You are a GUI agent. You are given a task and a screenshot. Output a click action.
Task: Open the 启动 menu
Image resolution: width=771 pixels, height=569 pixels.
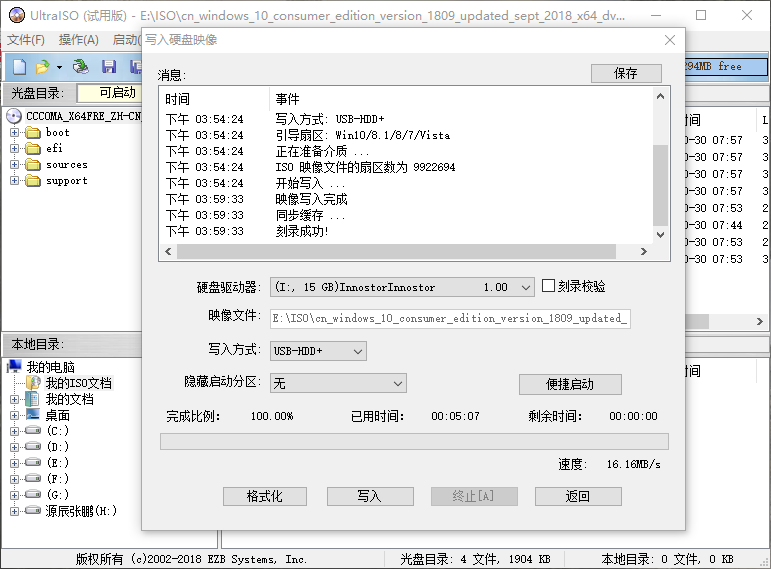click(x=126, y=39)
